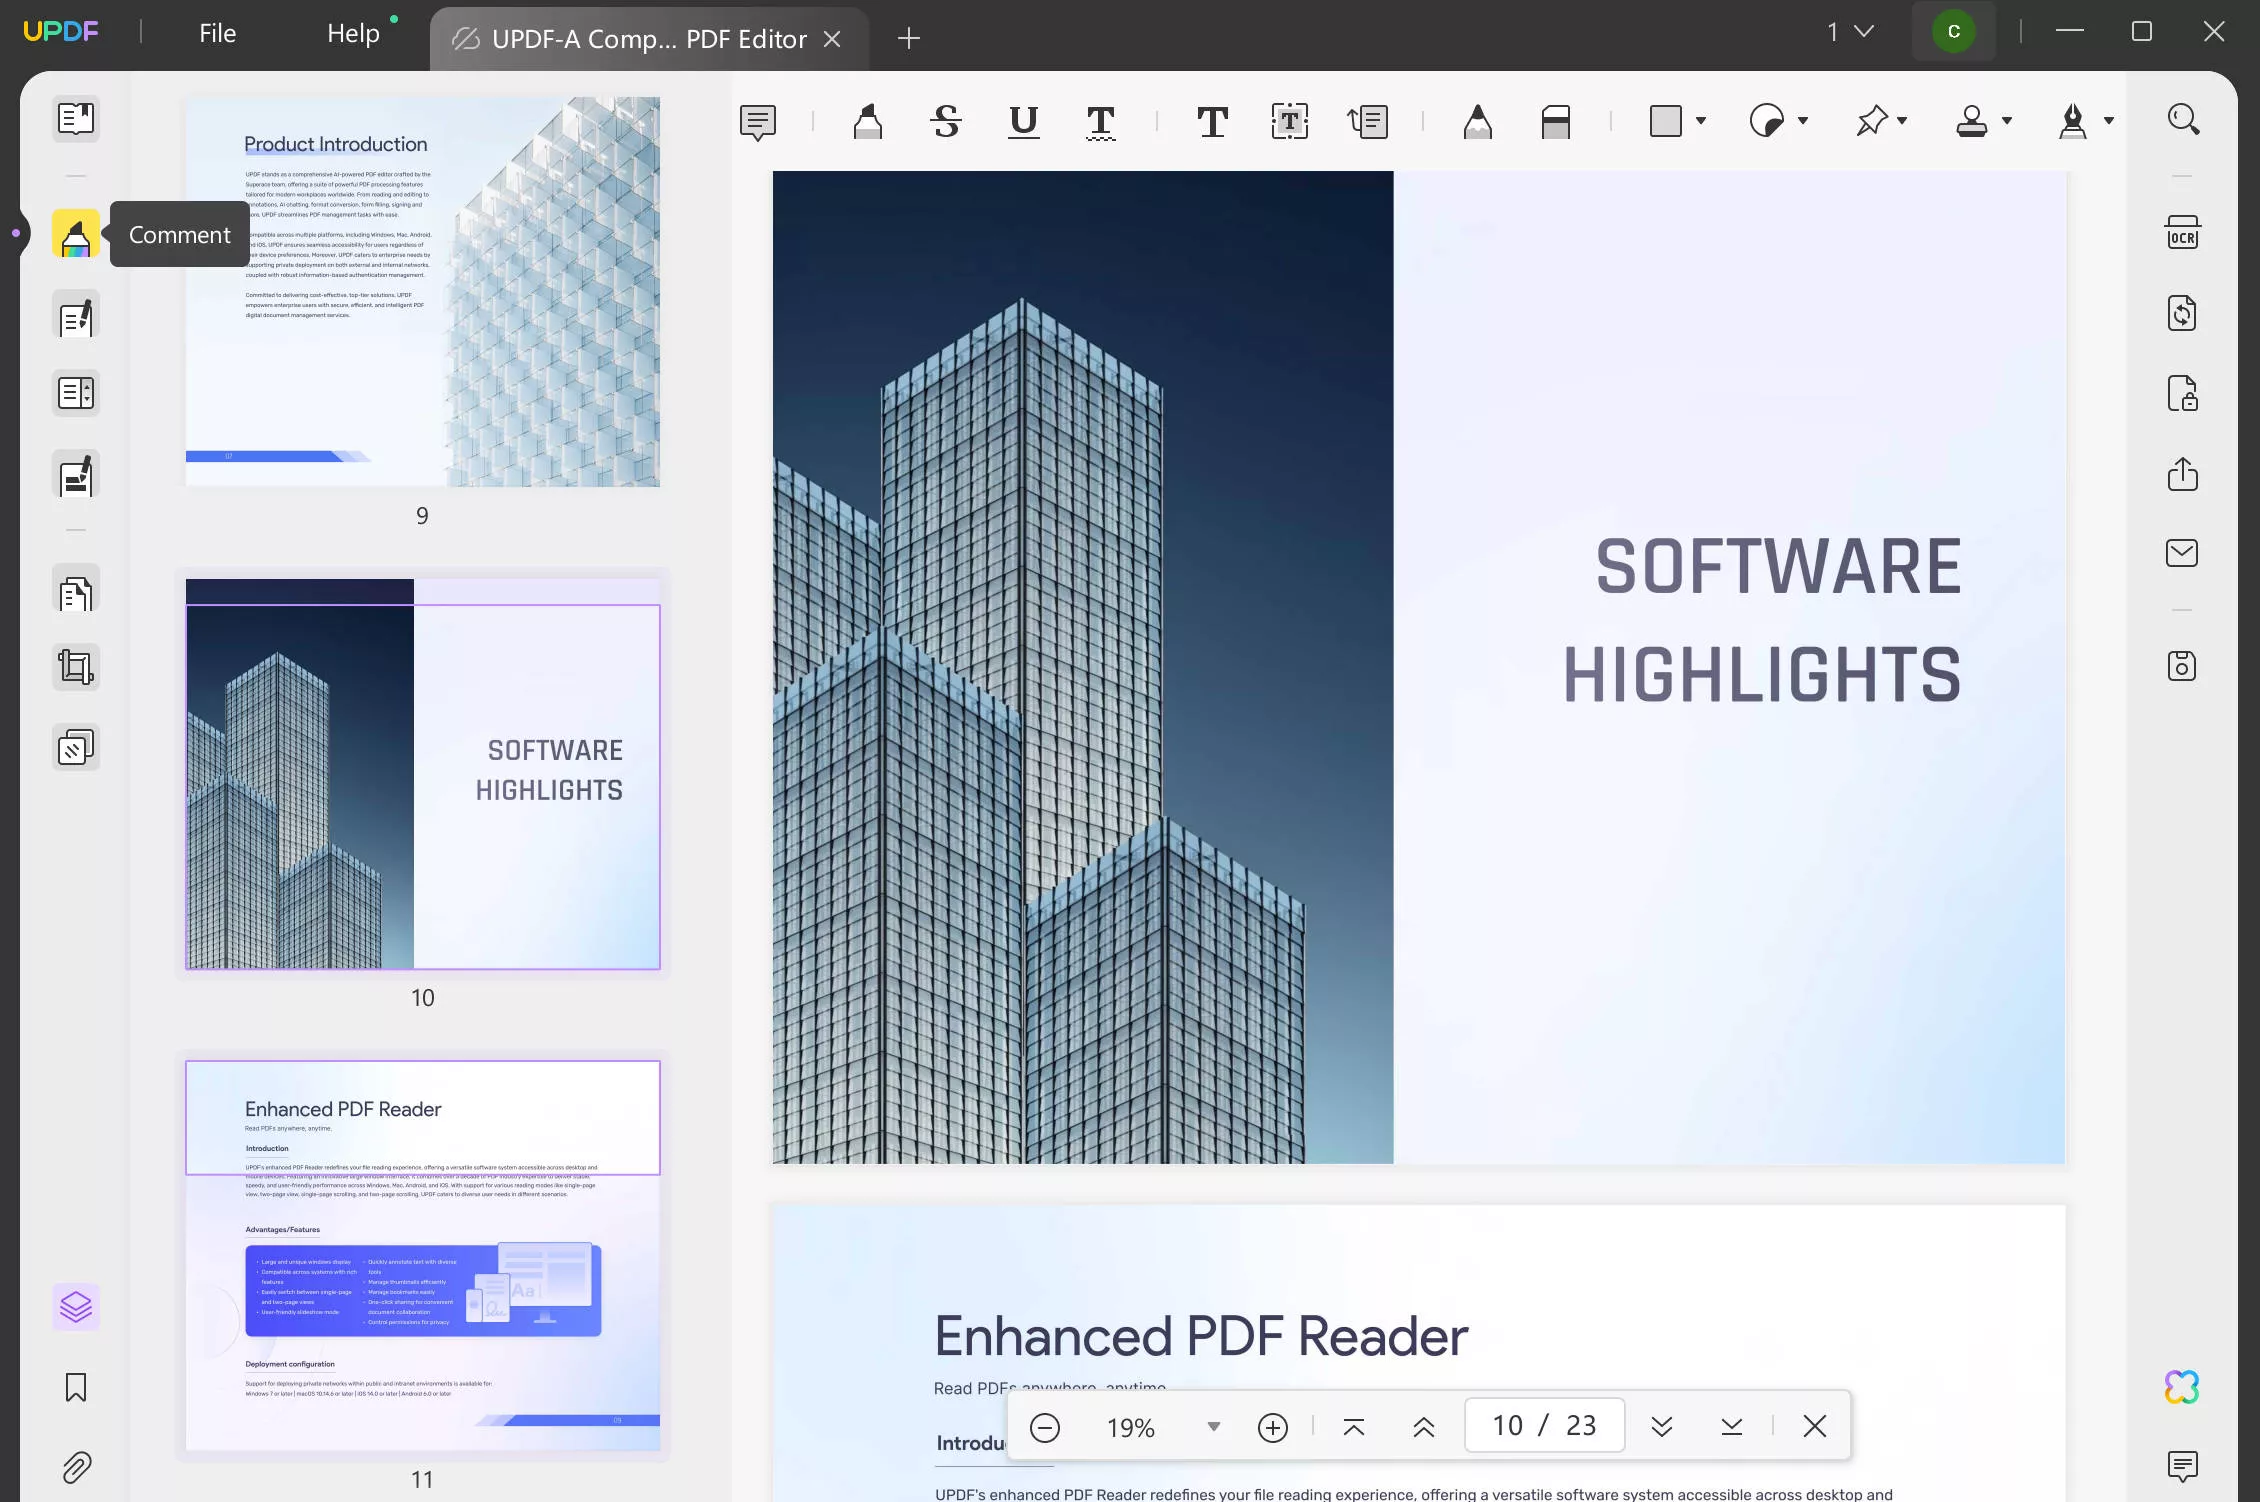2260x1502 pixels.
Task: Select the Comment highlighter mode icon
Action: point(76,234)
